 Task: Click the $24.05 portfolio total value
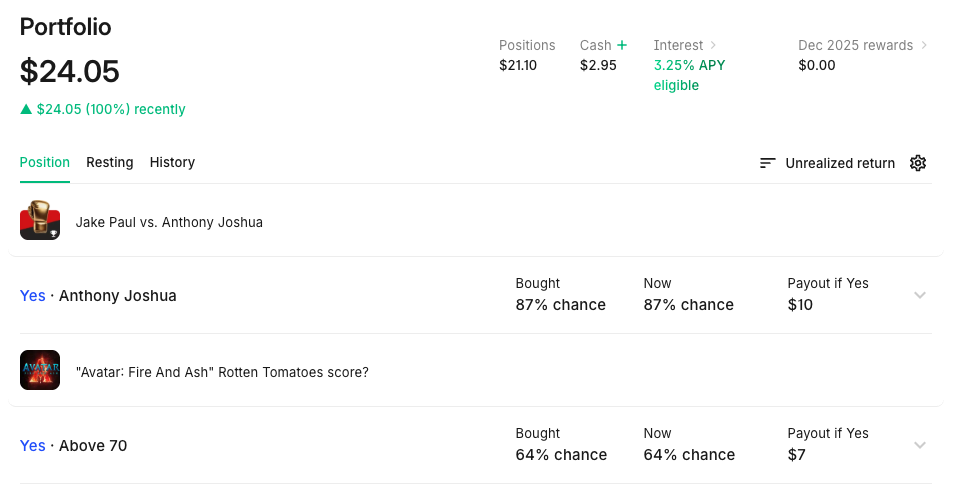(70, 72)
